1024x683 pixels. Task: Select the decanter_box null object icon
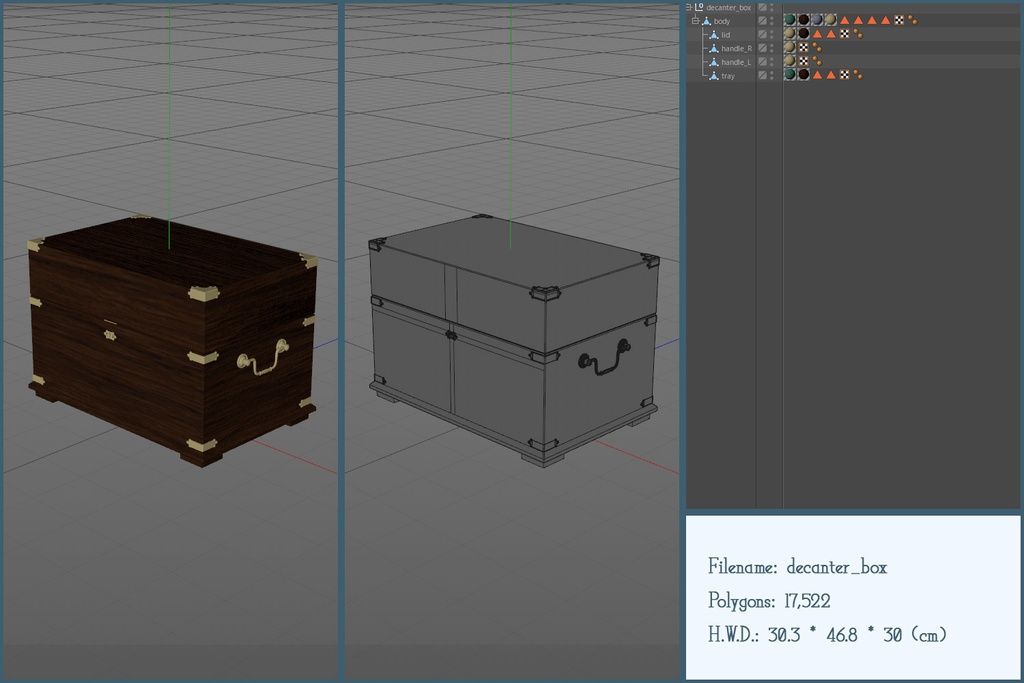[x=699, y=7]
